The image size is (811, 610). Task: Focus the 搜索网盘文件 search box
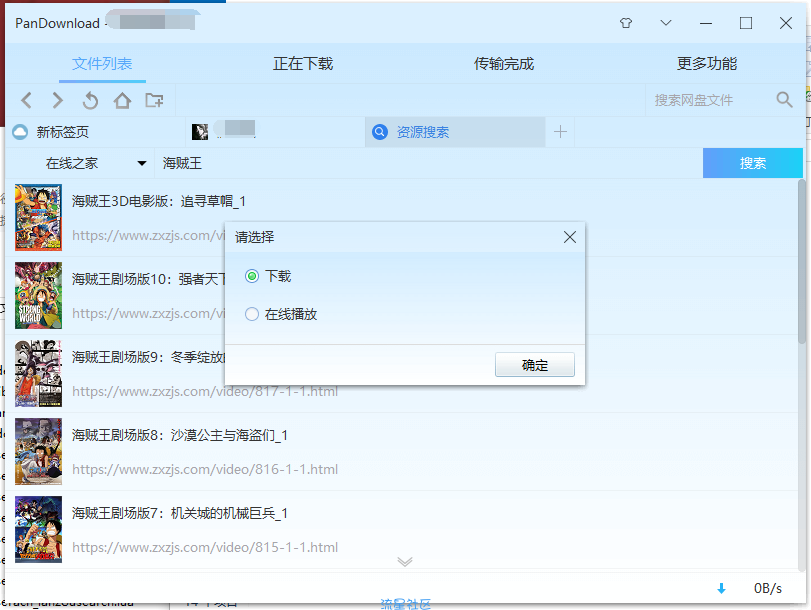click(710, 100)
